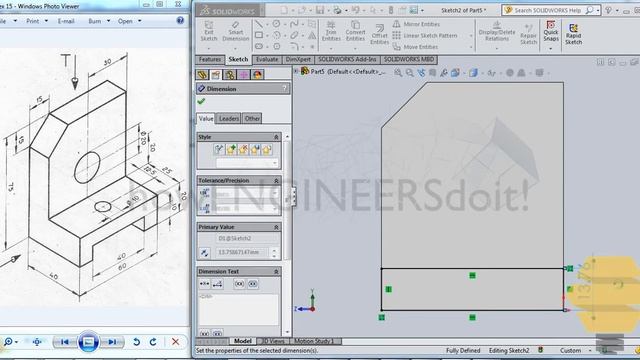The width and height of the screenshot is (640, 360).
Task: Click the Zoom to Fit view icon
Action: click(x=398, y=73)
